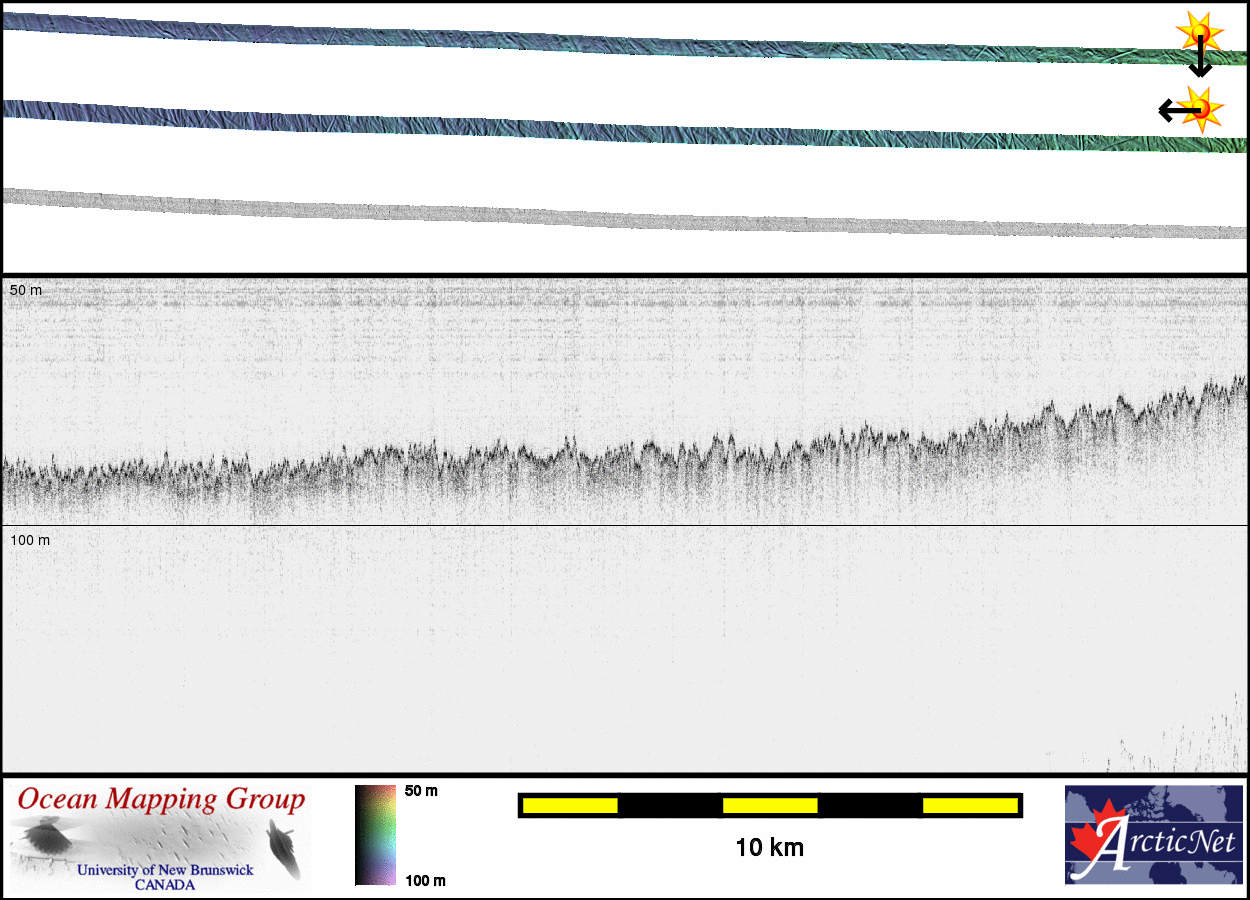Click the 10 km scale bar label

coord(769,848)
